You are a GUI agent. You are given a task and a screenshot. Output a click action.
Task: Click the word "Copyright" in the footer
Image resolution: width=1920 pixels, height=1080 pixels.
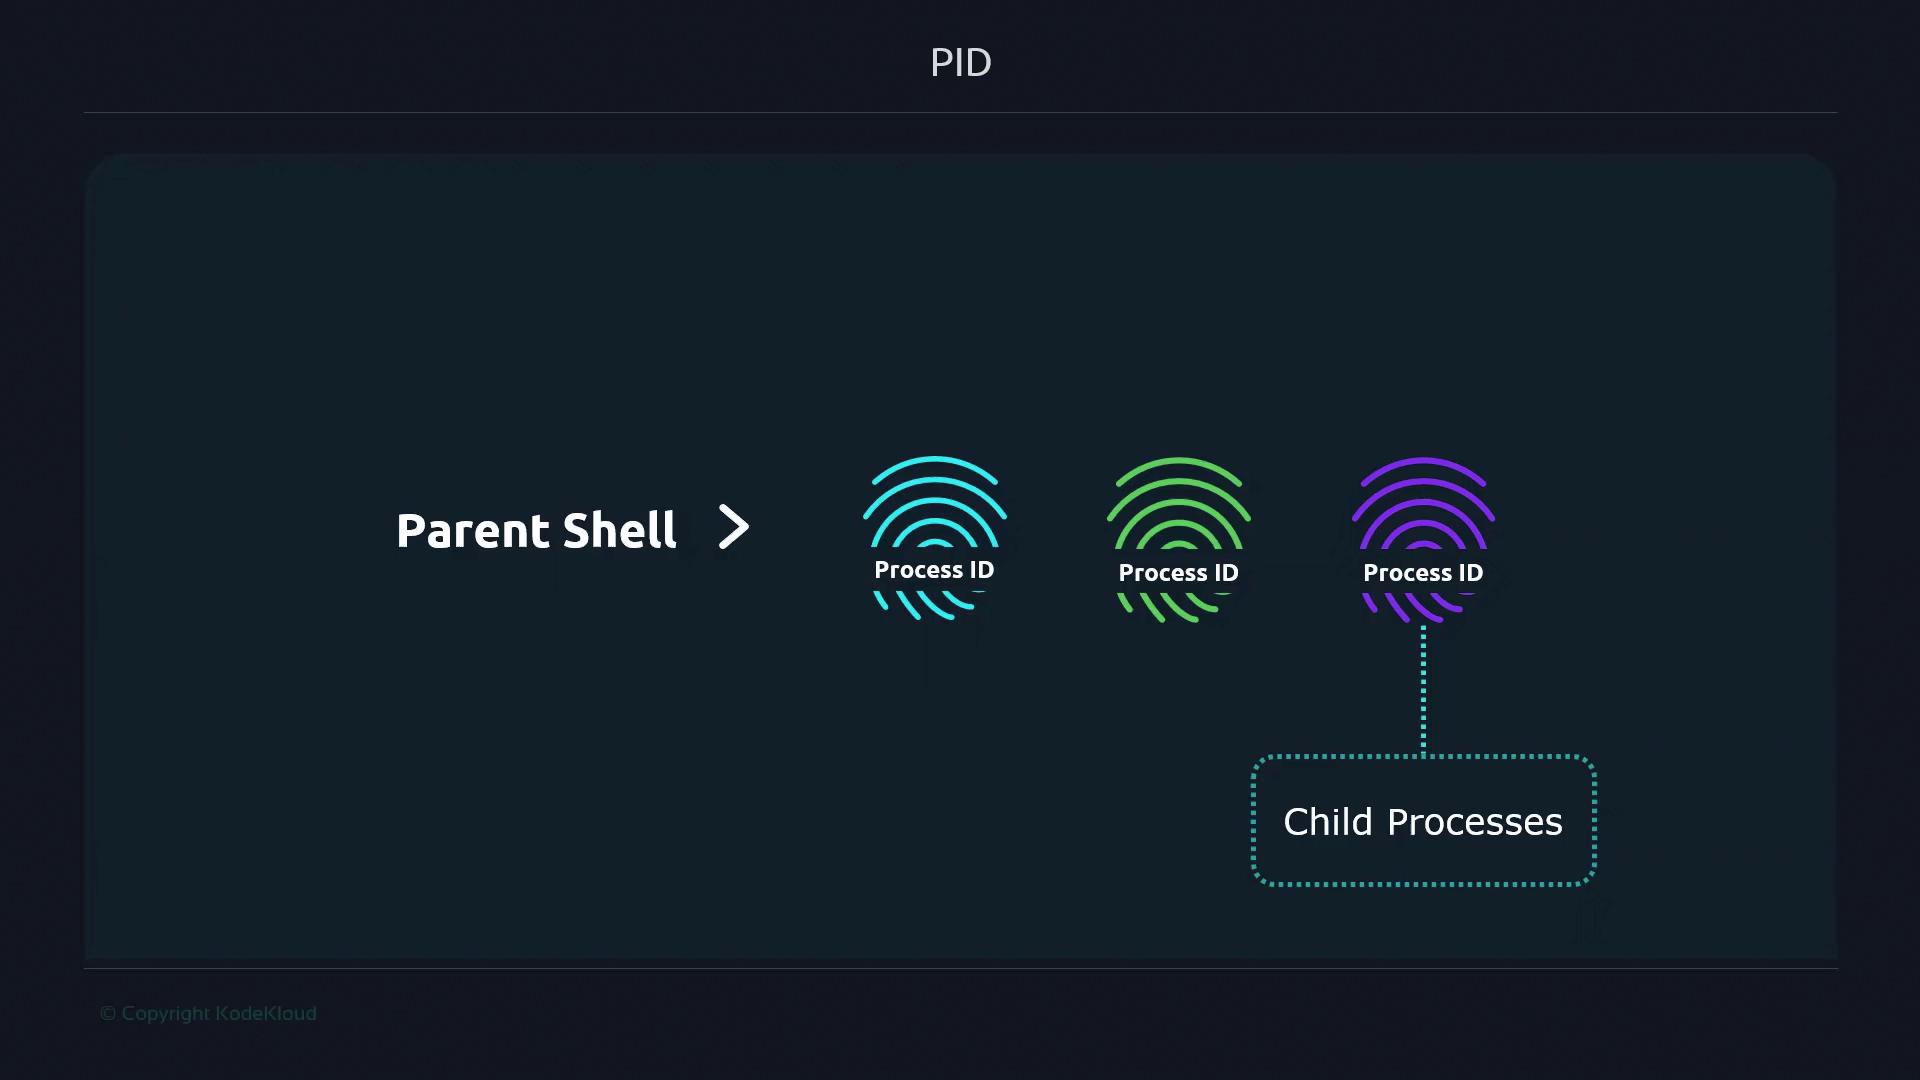pos(166,1014)
